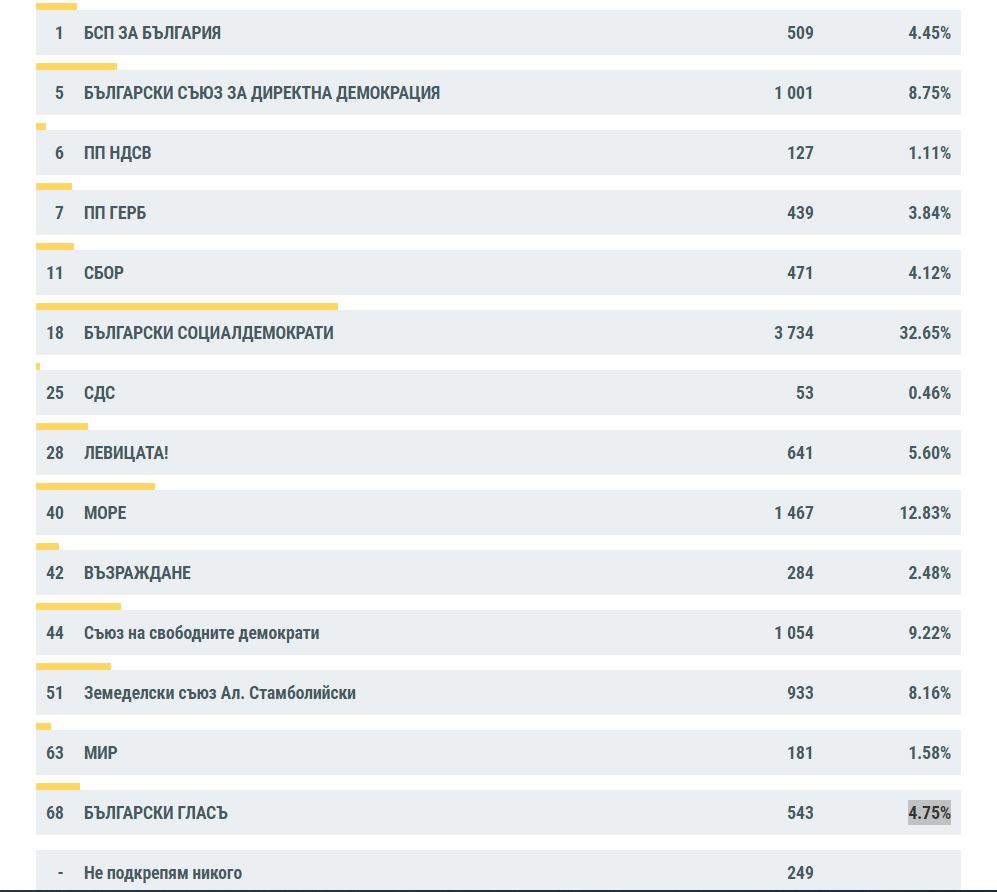The height and width of the screenshot is (892, 997).
Task: Click vote count 127 for ПП НДСВ
Action: pyautogui.click(x=800, y=153)
